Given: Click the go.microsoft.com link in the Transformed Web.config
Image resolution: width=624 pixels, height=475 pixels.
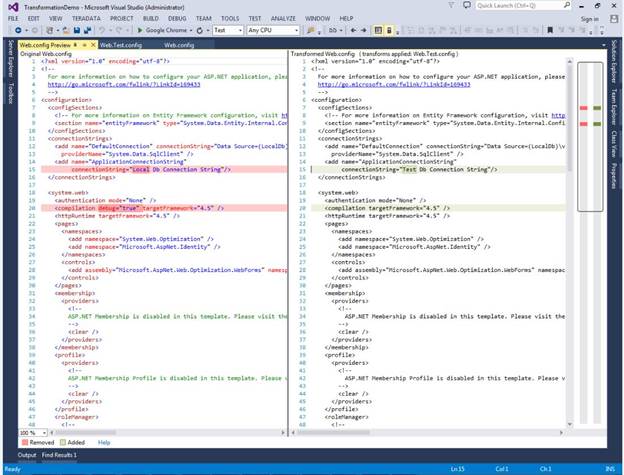Looking at the screenshot, I should pos(394,84).
